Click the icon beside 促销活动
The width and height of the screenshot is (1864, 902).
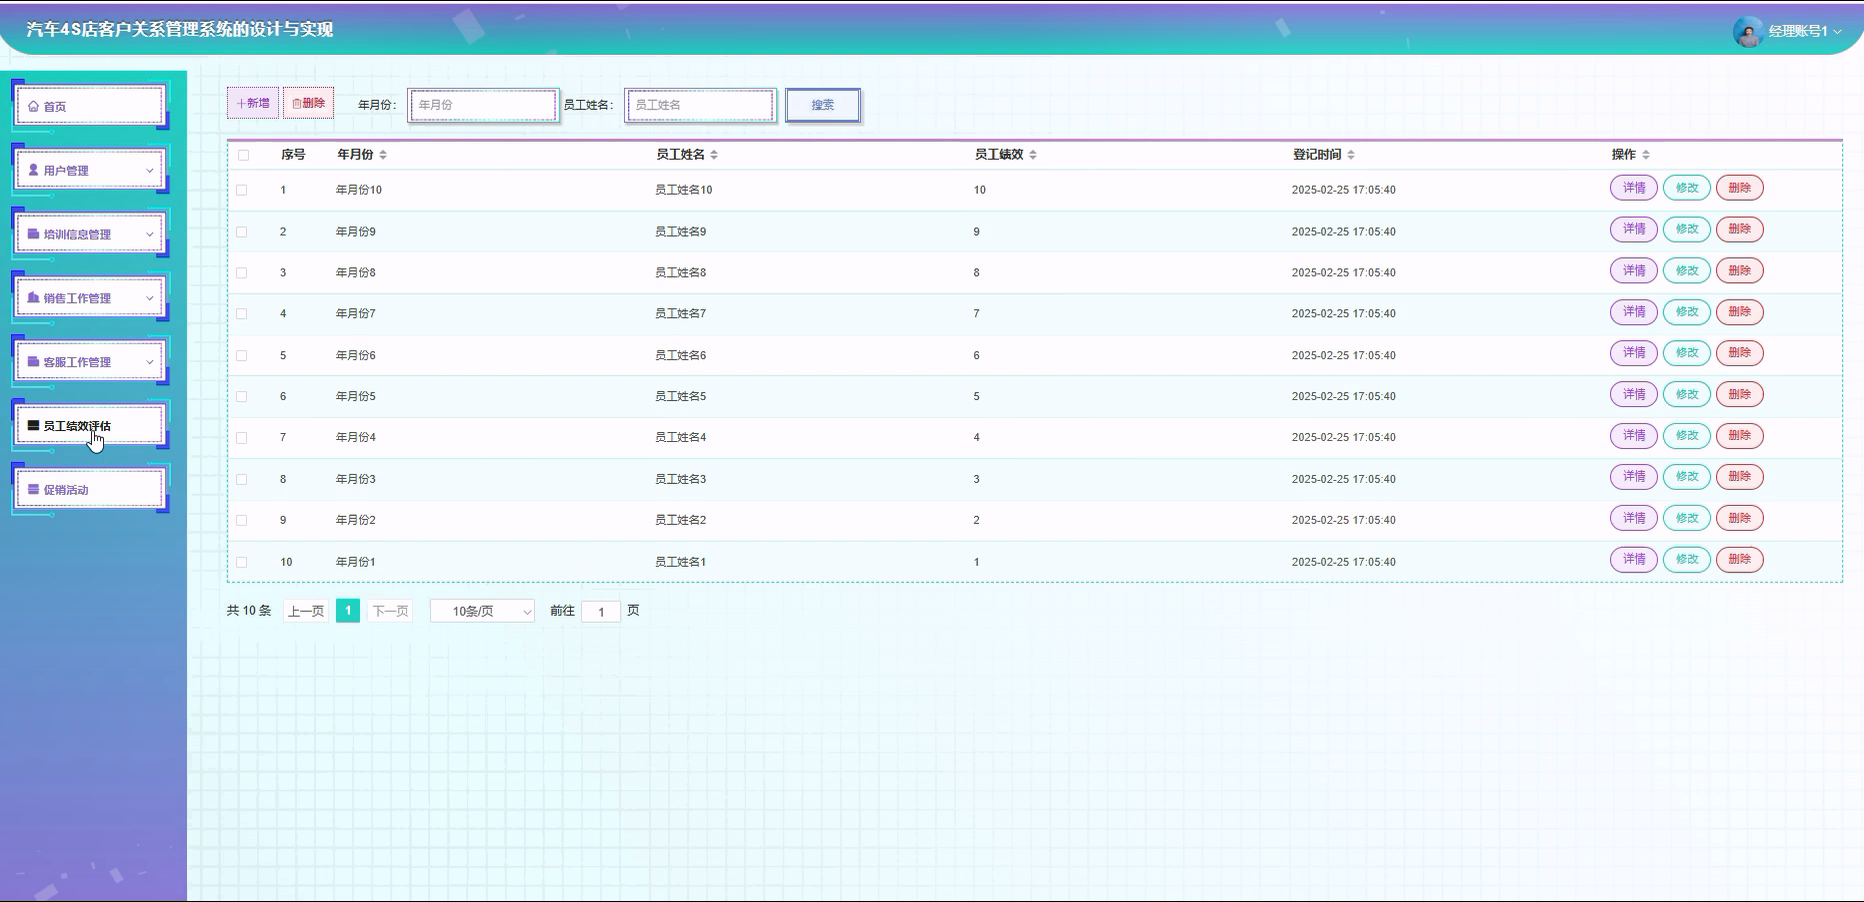(x=33, y=490)
